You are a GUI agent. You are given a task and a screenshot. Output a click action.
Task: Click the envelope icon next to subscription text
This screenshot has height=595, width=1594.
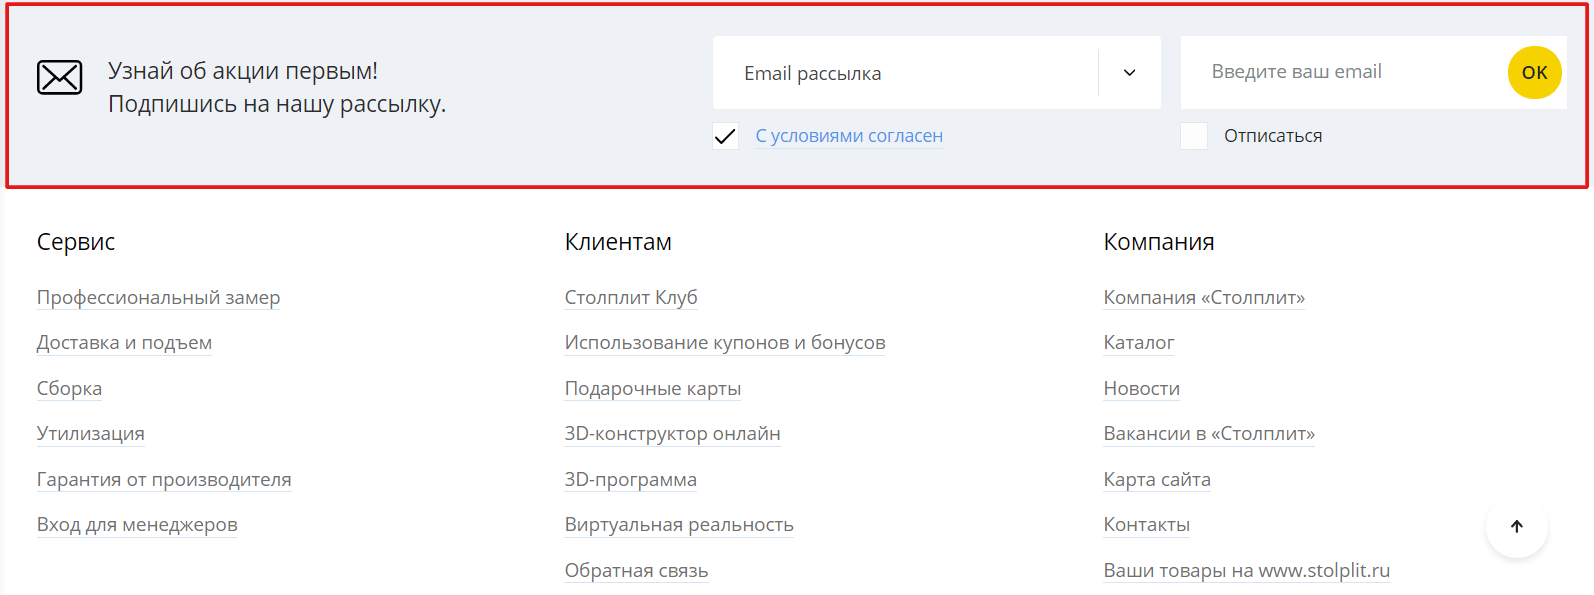[x=60, y=76]
